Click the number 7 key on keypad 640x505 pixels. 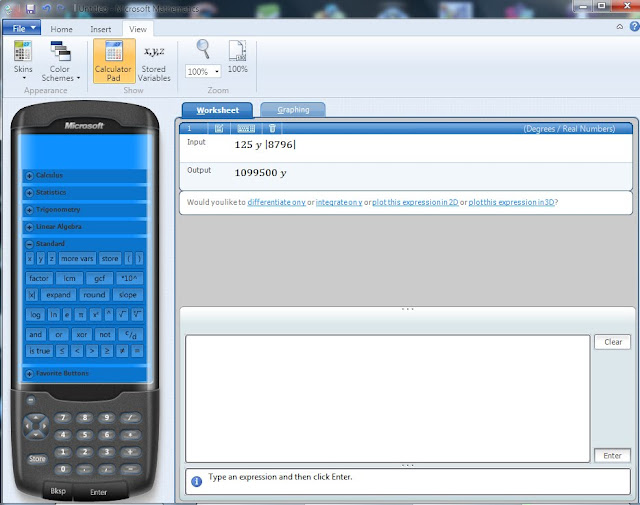[x=63, y=418]
